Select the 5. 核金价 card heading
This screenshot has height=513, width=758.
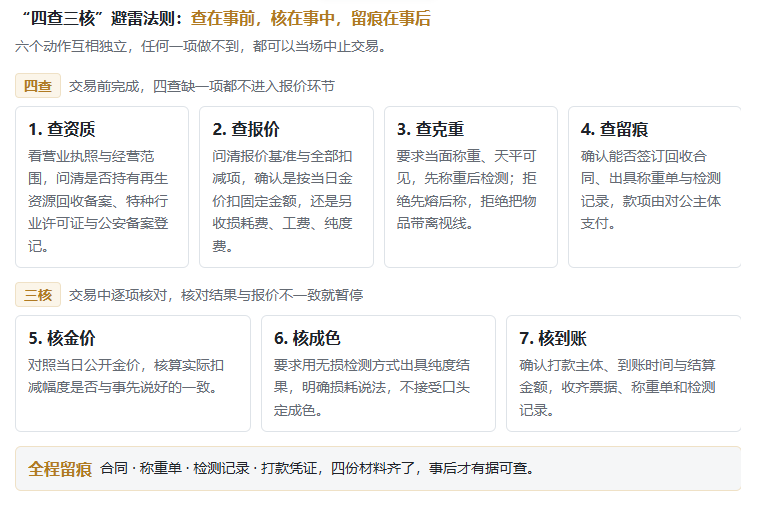(62, 338)
